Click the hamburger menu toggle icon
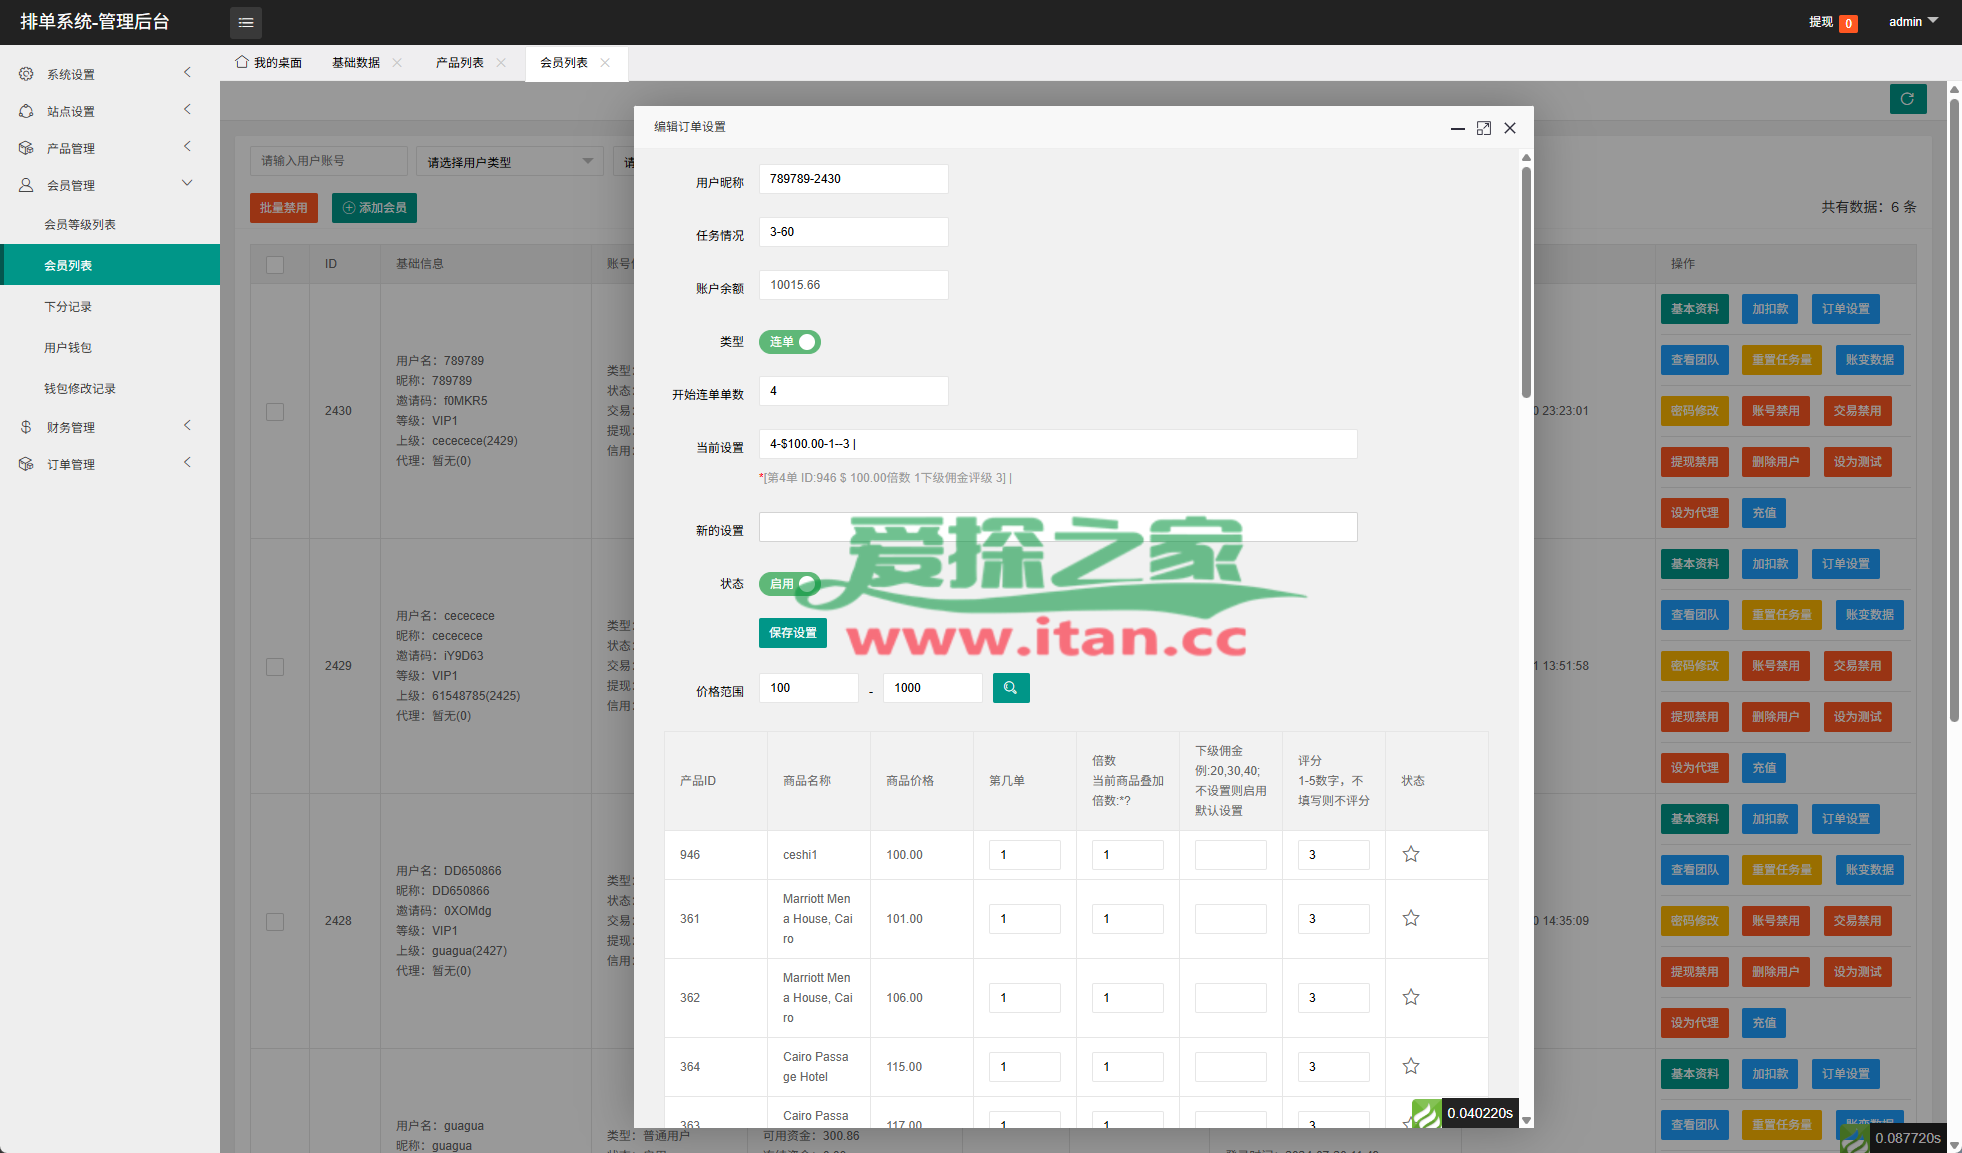1962x1153 pixels. click(246, 22)
